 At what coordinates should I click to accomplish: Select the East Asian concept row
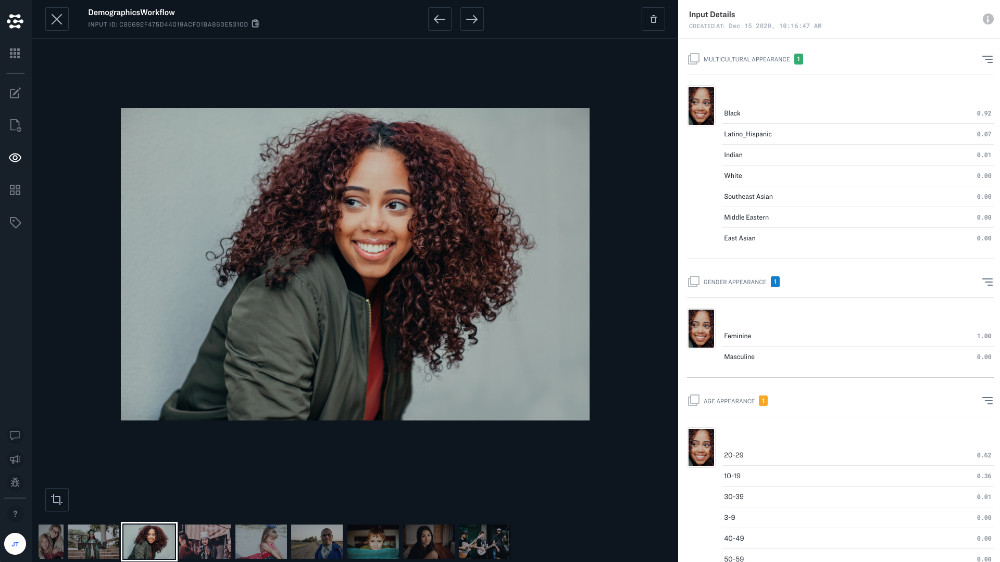857,238
